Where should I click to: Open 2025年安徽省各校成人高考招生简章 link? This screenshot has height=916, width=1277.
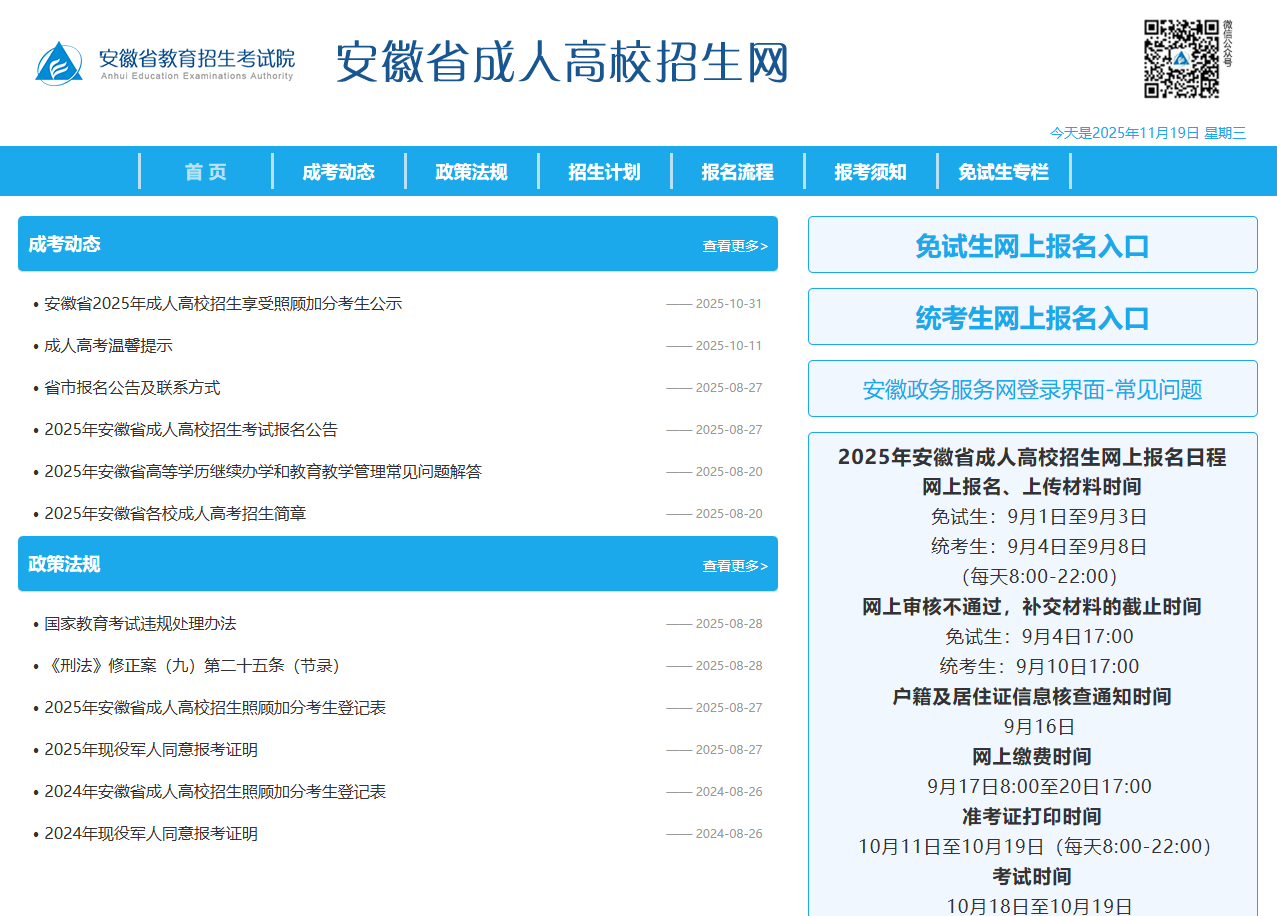pos(175,514)
